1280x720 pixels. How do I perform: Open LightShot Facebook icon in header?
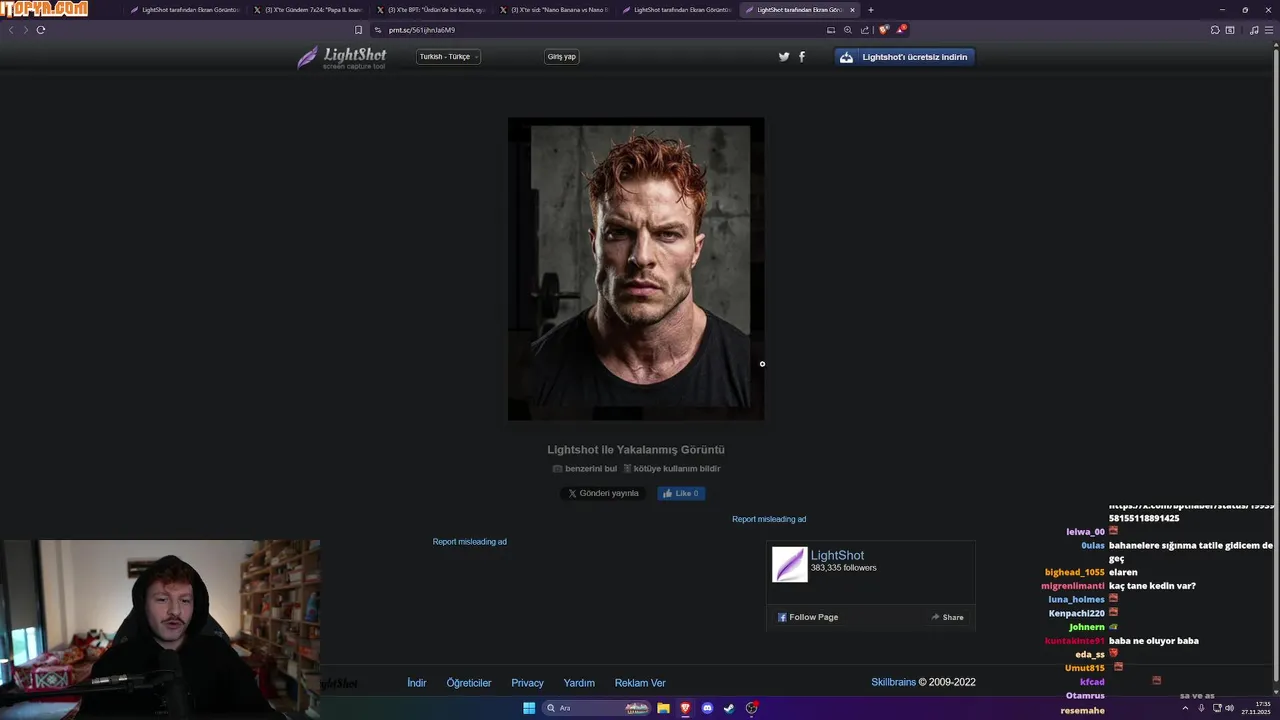coord(801,57)
